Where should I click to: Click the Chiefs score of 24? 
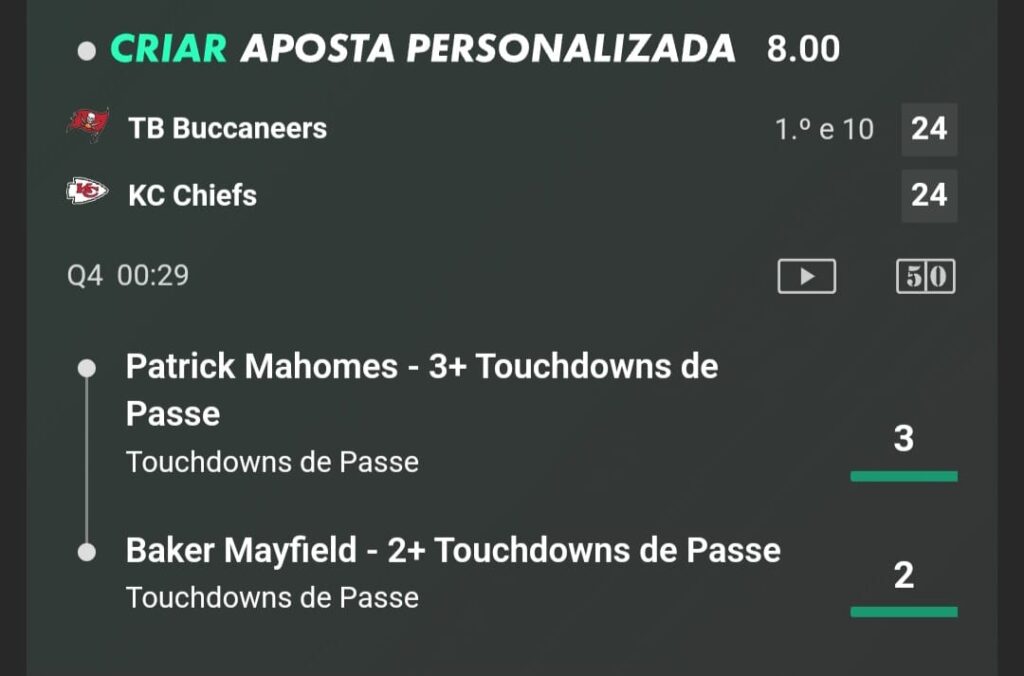(929, 196)
